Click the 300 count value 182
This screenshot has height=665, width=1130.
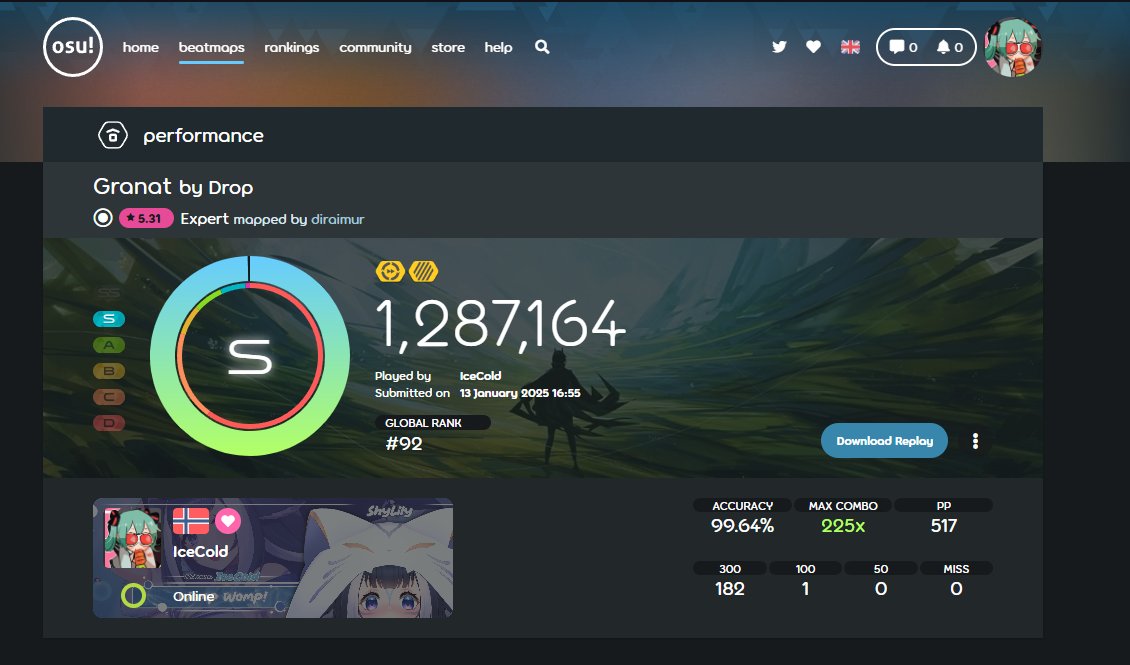click(x=729, y=589)
